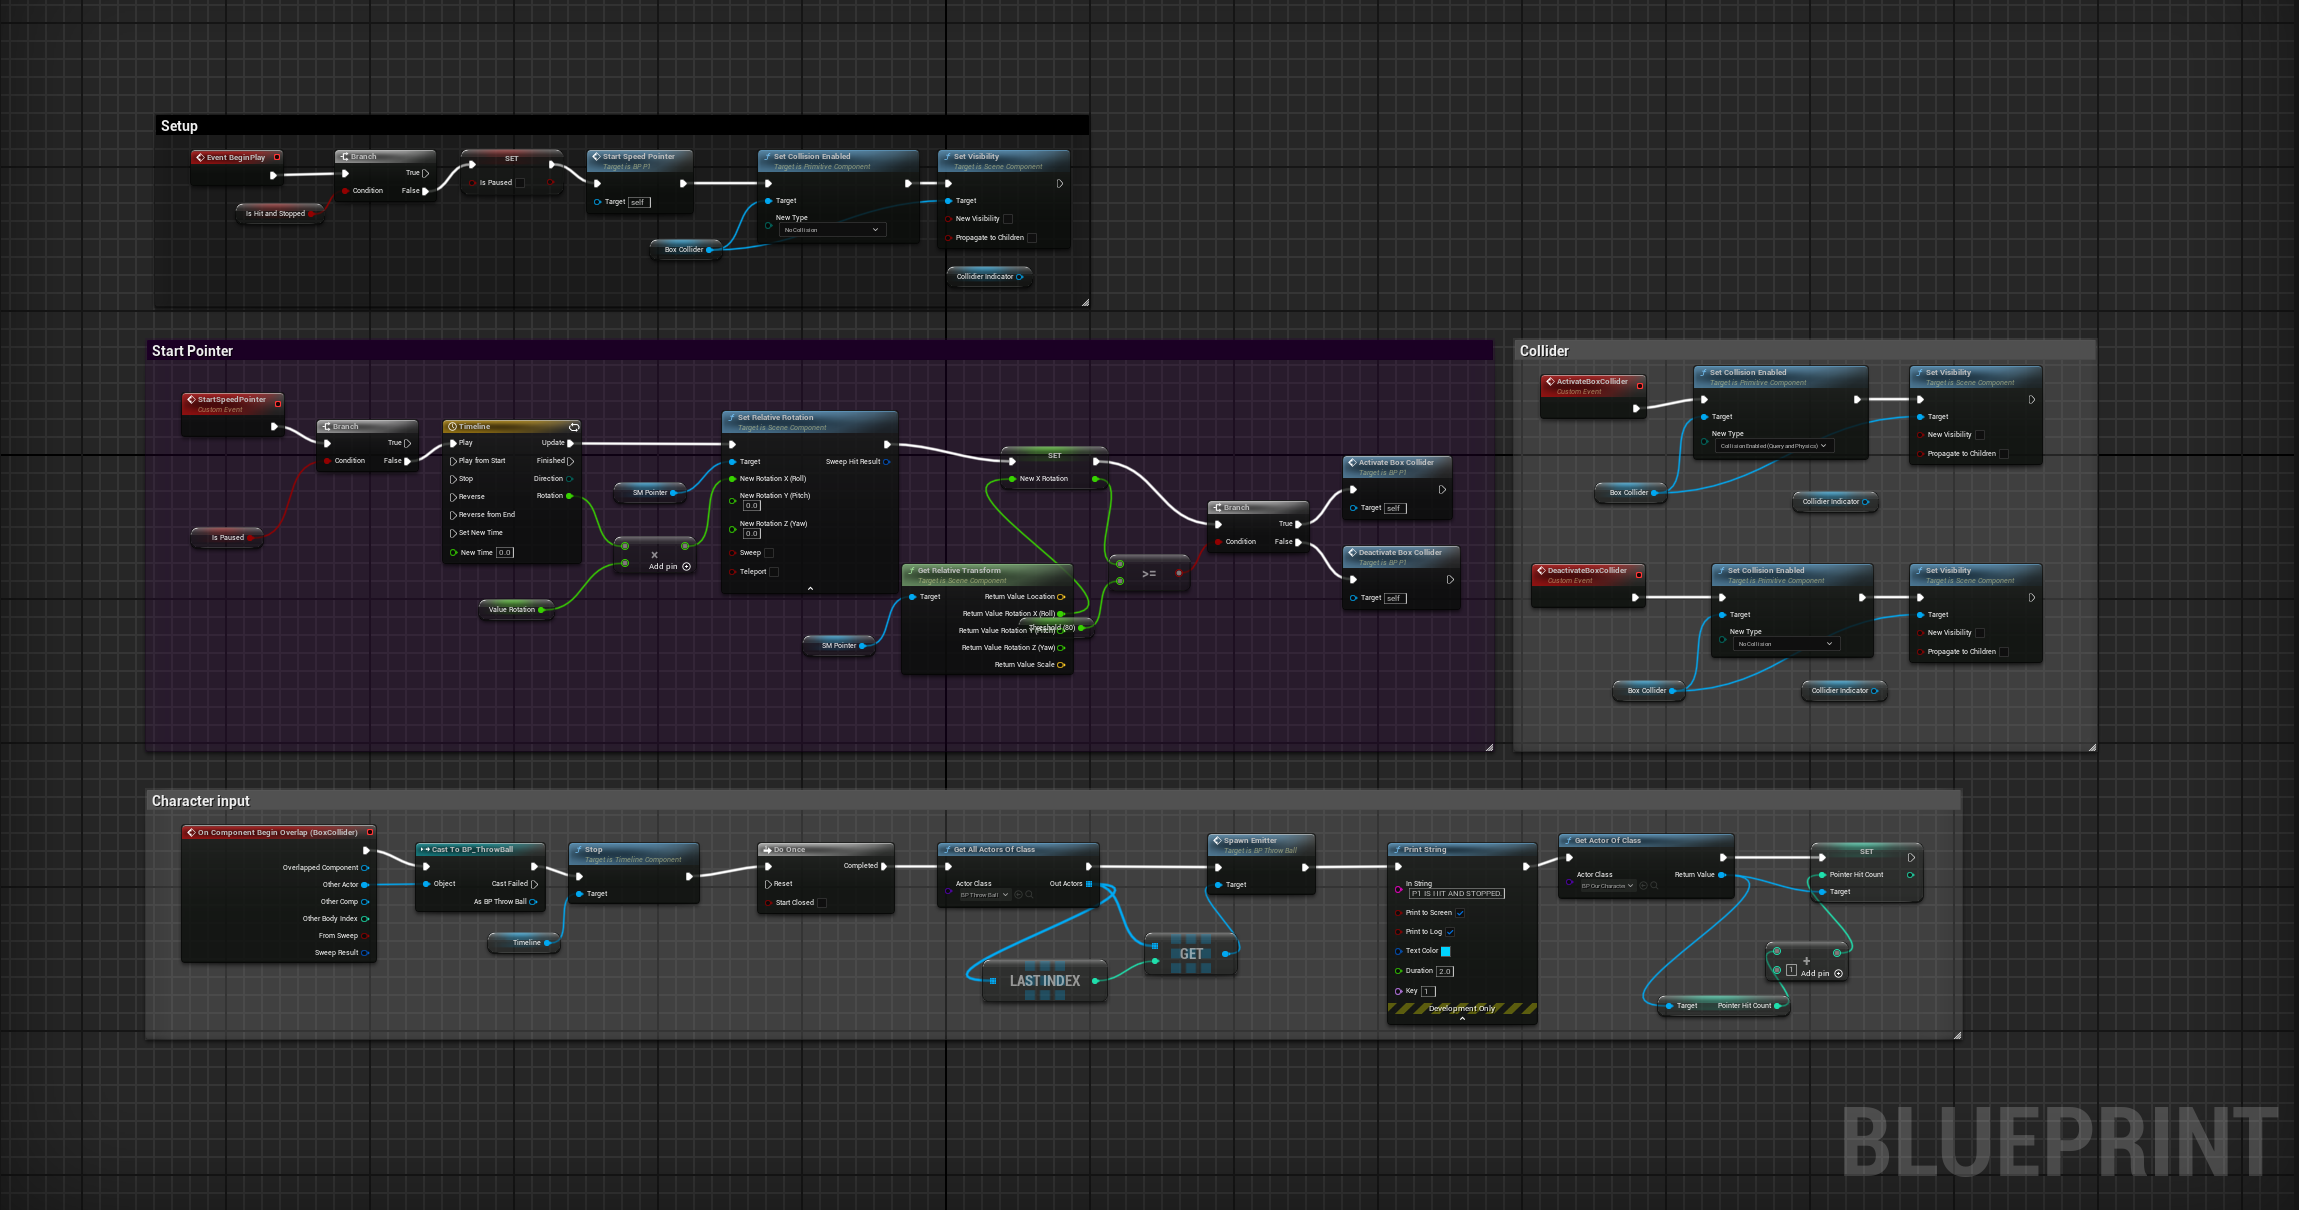Click the Text Color cyan swatch

[x=1445, y=951]
